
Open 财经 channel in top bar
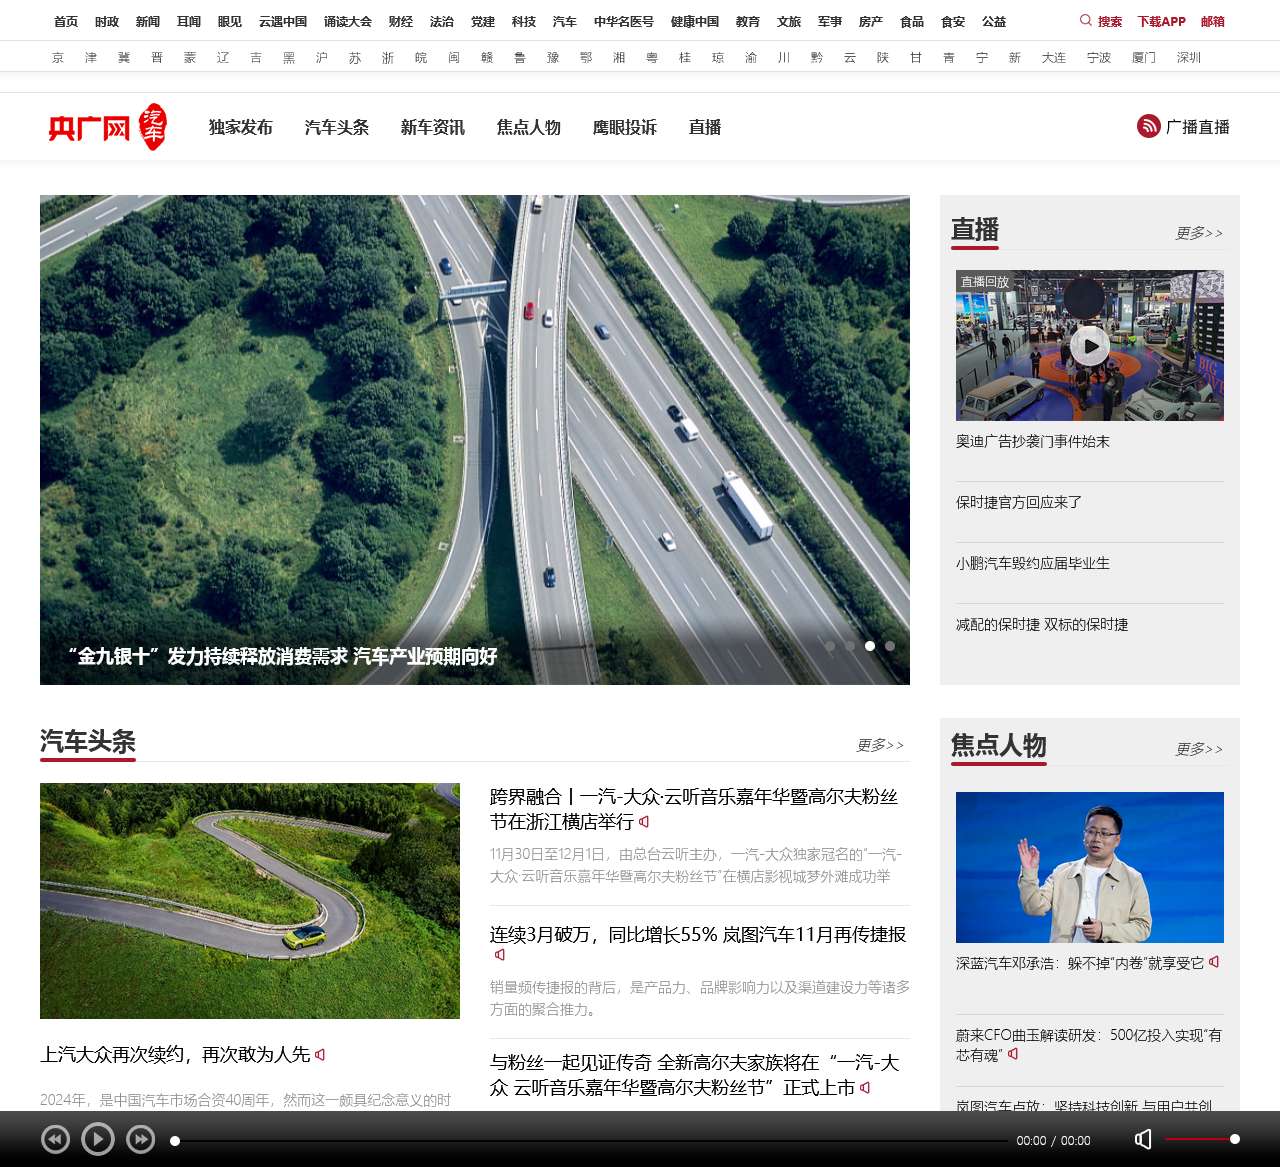click(401, 21)
